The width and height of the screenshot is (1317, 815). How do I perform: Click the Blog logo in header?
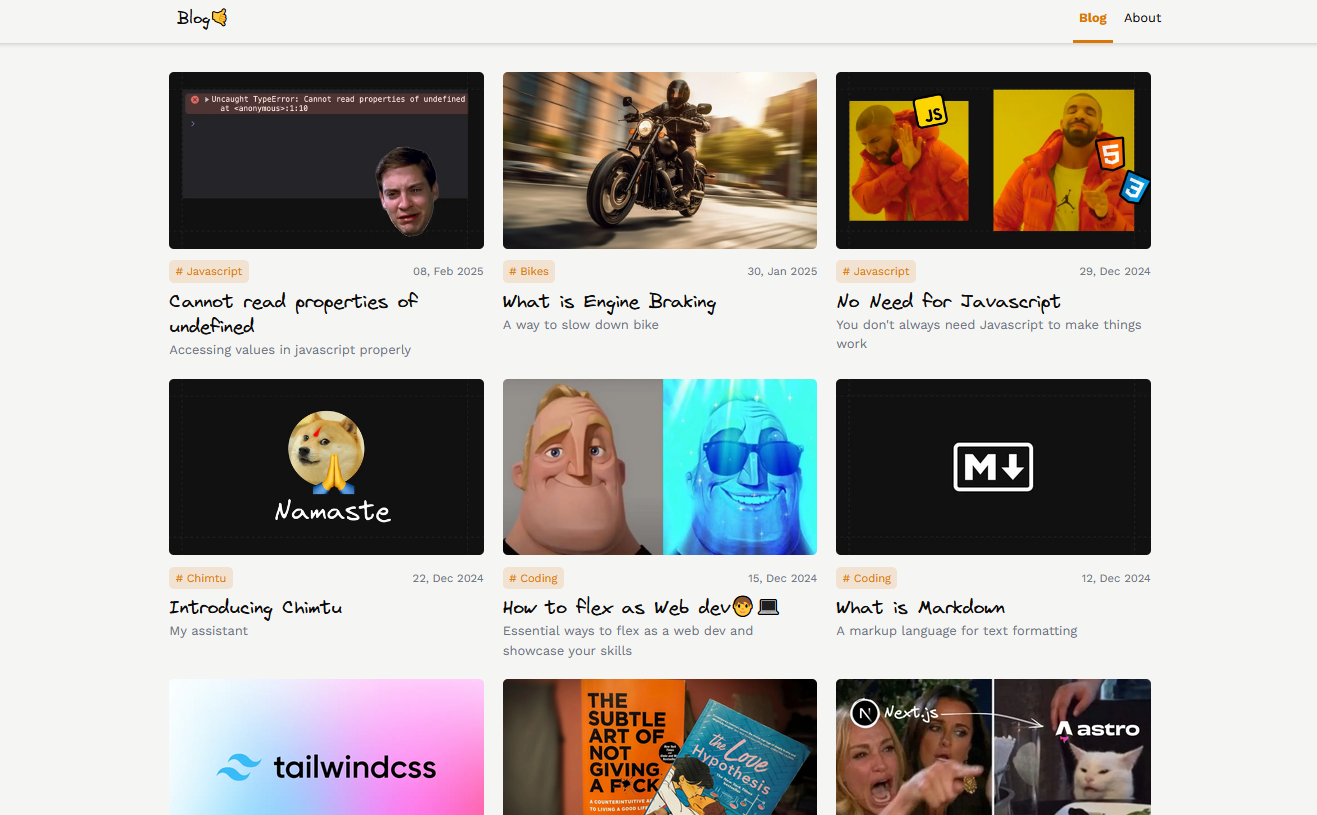tap(201, 18)
